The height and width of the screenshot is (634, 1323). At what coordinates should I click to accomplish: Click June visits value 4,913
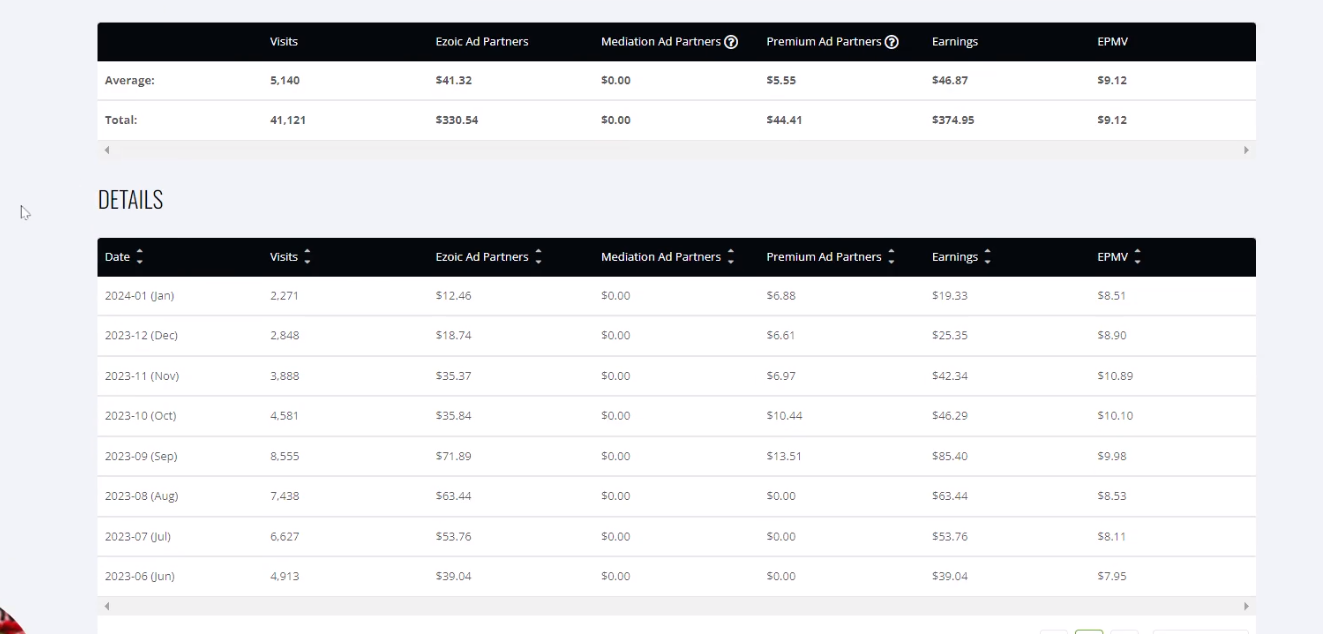(x=284, y=576)
